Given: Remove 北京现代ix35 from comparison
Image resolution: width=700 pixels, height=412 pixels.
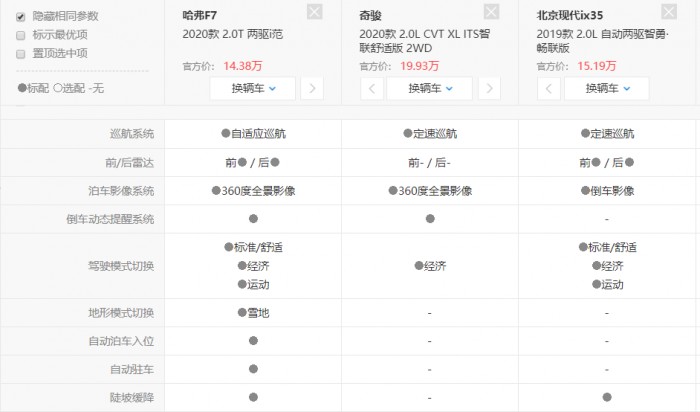Looking at the screenshot, I should pos(669,12).
